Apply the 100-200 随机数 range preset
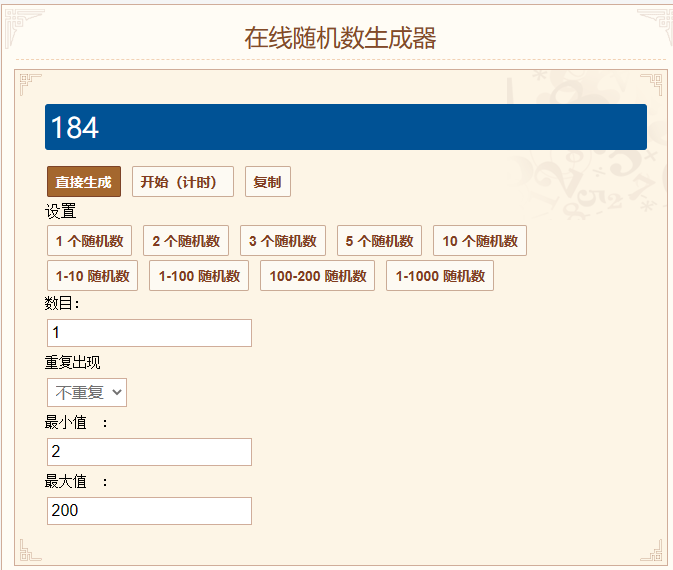This screenshot has height=570, width=673. (318, 276)
